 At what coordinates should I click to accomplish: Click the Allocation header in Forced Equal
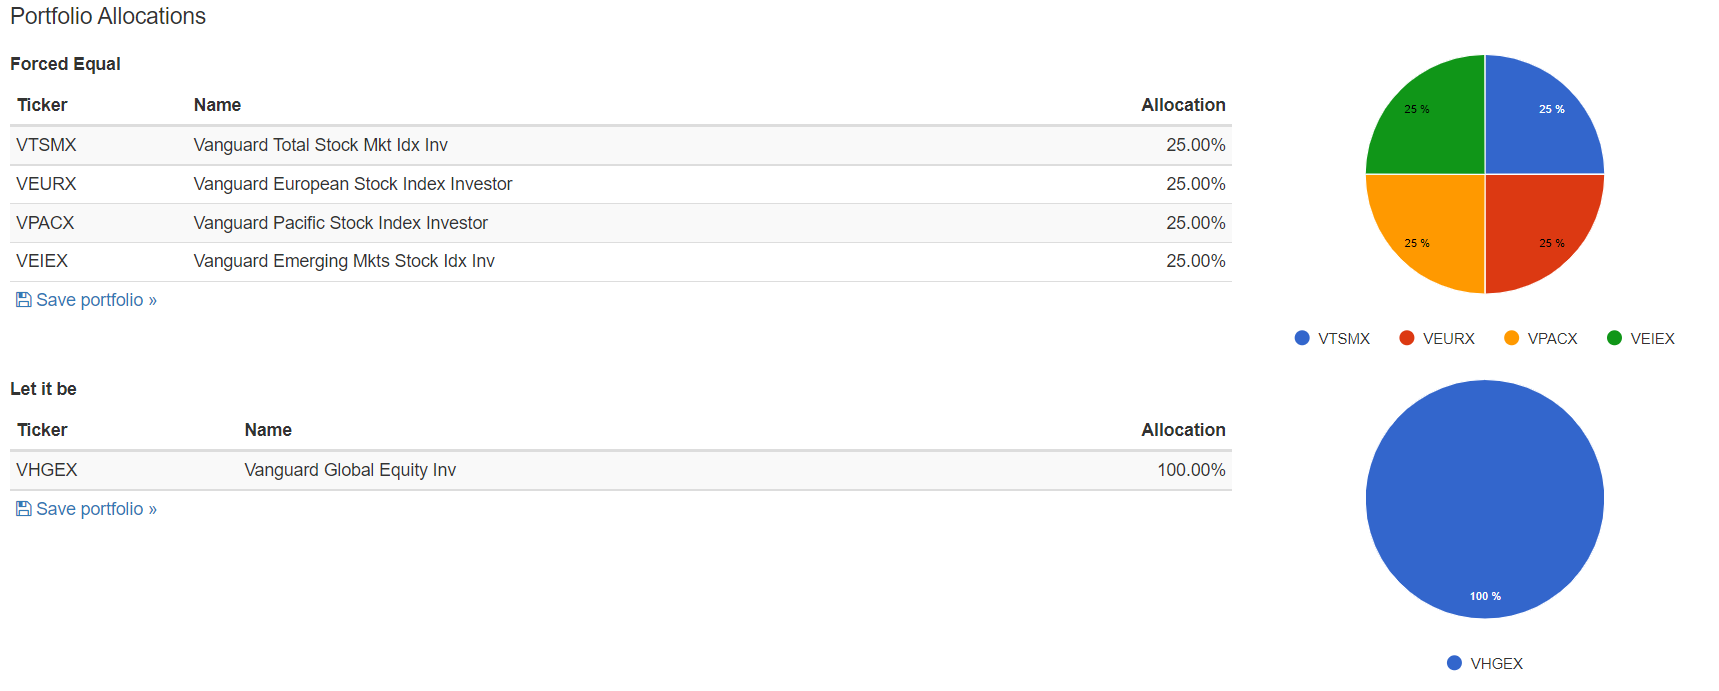(x=1183, y=105)
